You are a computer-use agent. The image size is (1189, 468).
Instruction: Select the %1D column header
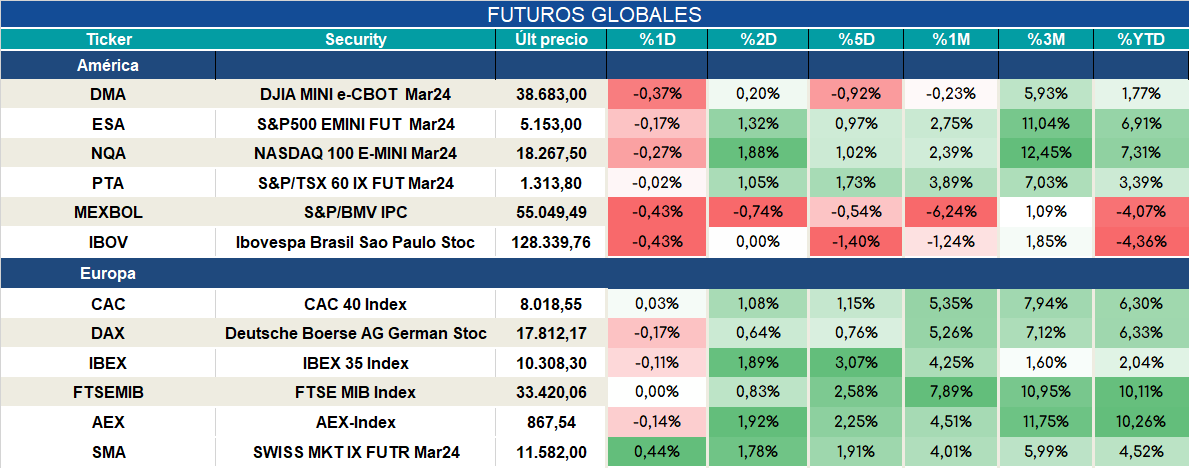(656, 40)
